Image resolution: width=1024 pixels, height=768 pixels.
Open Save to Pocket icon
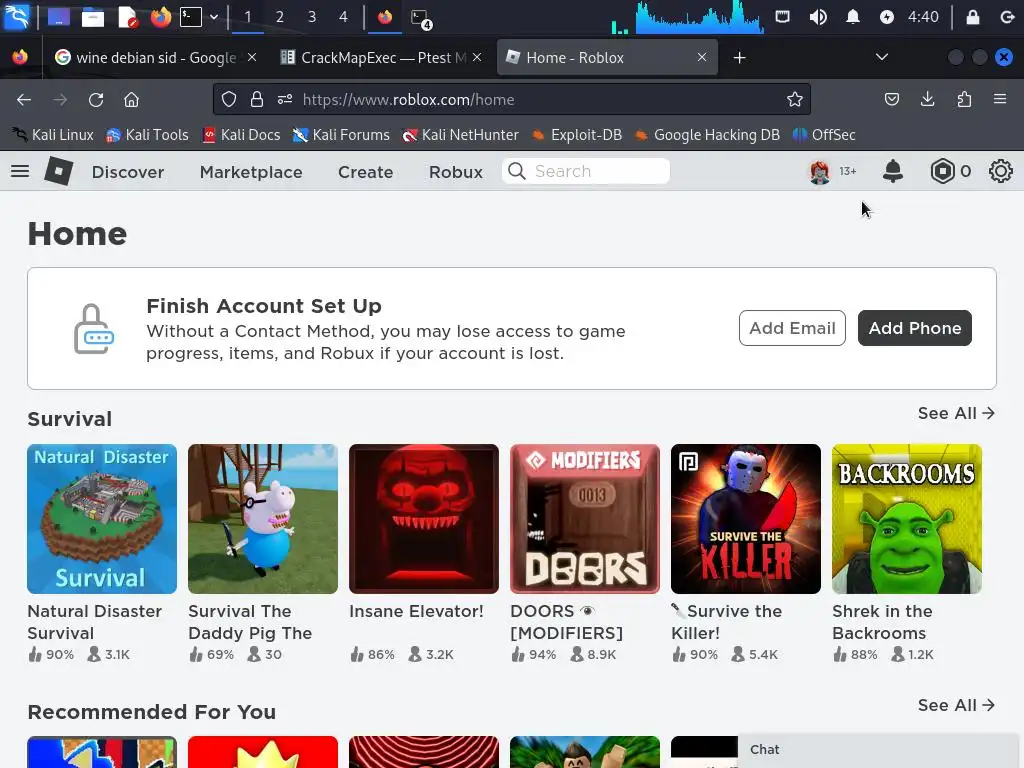(891, 99)
